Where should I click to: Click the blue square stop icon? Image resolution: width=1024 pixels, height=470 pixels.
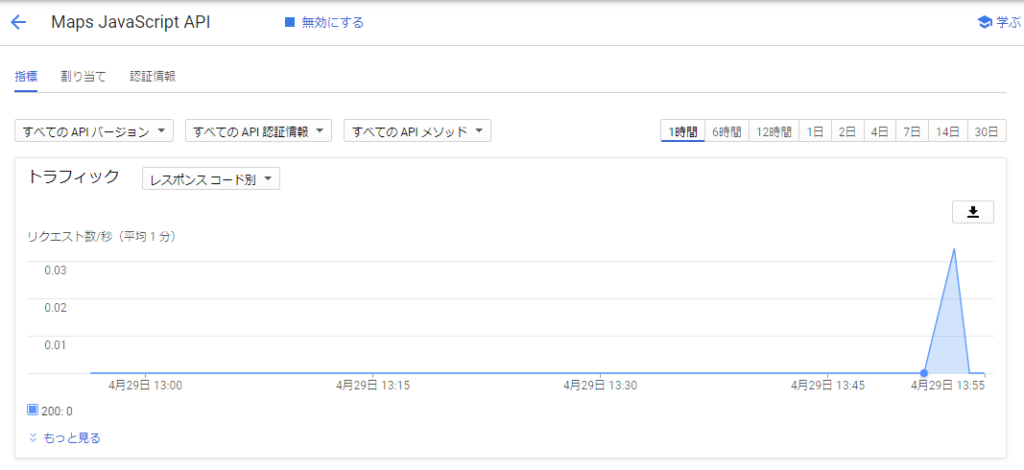(290, 22)
